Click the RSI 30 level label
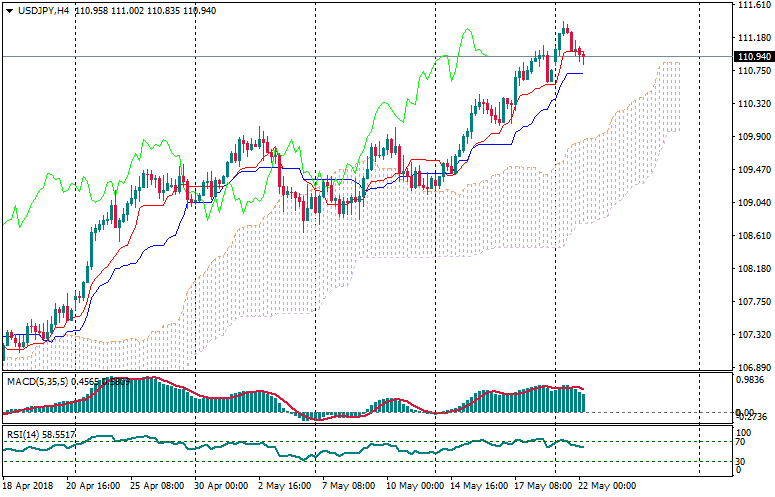Viewport: 775px width, 497px height. pos(741,460)
